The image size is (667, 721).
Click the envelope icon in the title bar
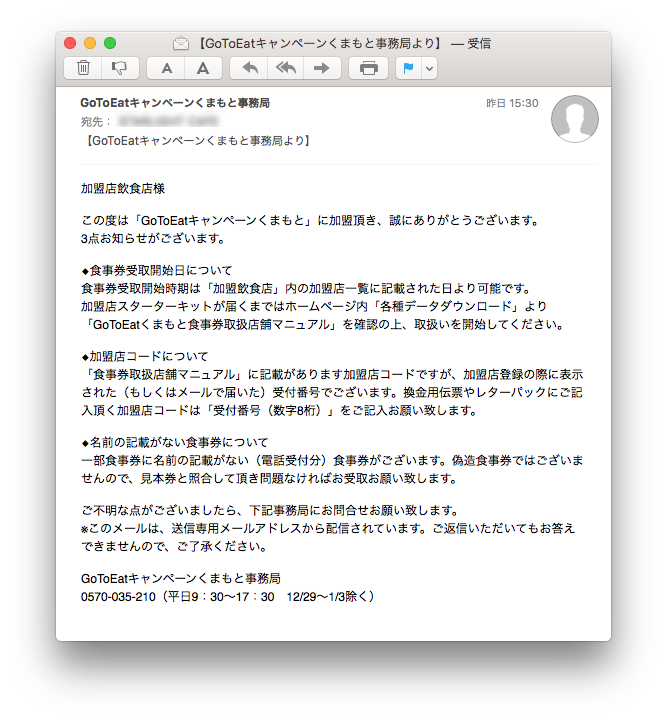pyautogui.click(x=181, y=43)
